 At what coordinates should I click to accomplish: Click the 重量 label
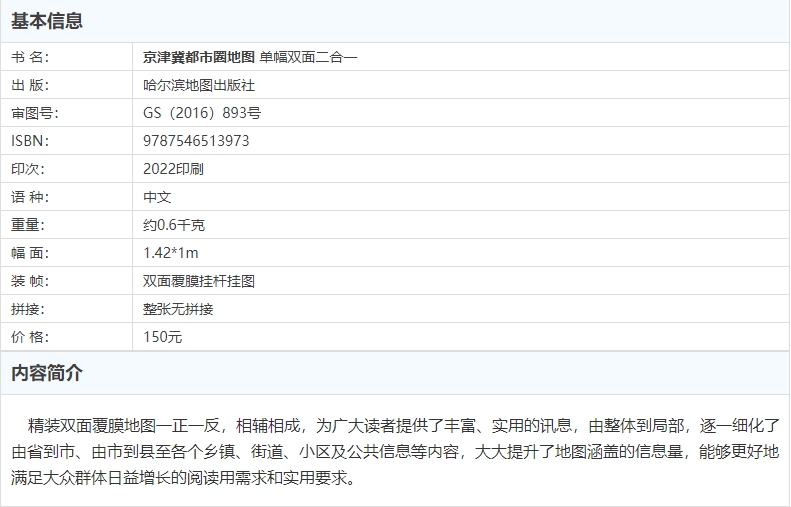tap(28, 225)
